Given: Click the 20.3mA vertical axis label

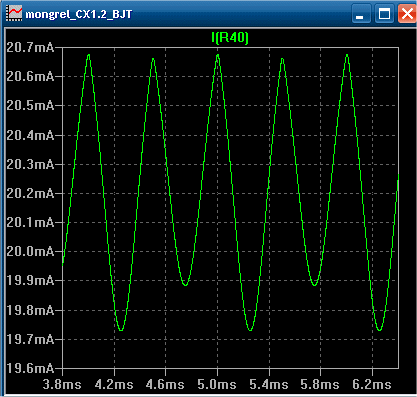Looking at the screenshot, I should [x=30, y=164].
